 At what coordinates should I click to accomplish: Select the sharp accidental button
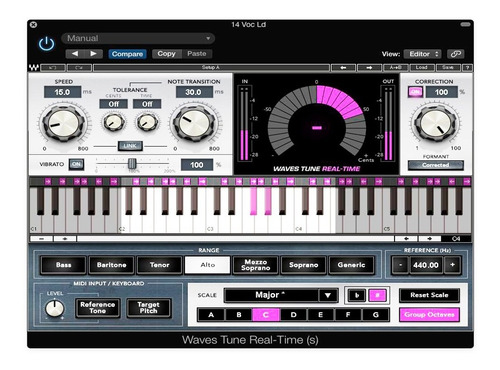pyautogui.click(x=378, y=295)
